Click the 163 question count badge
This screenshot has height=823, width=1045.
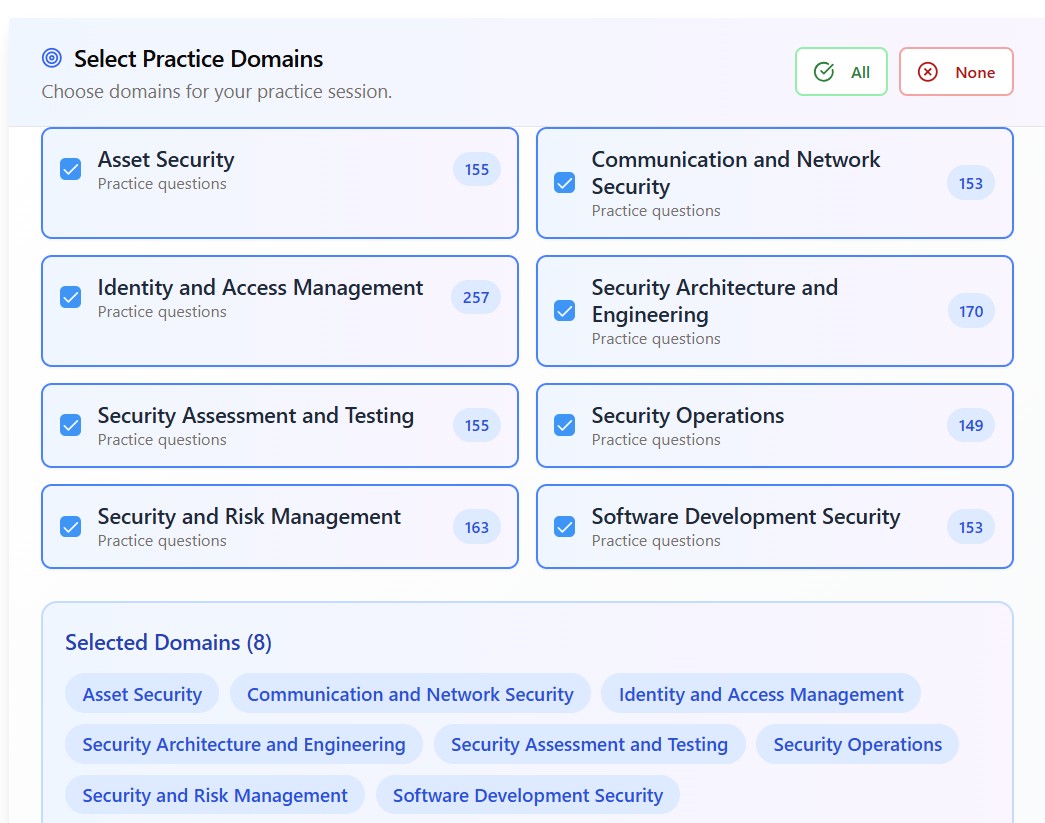pos(477,527)
